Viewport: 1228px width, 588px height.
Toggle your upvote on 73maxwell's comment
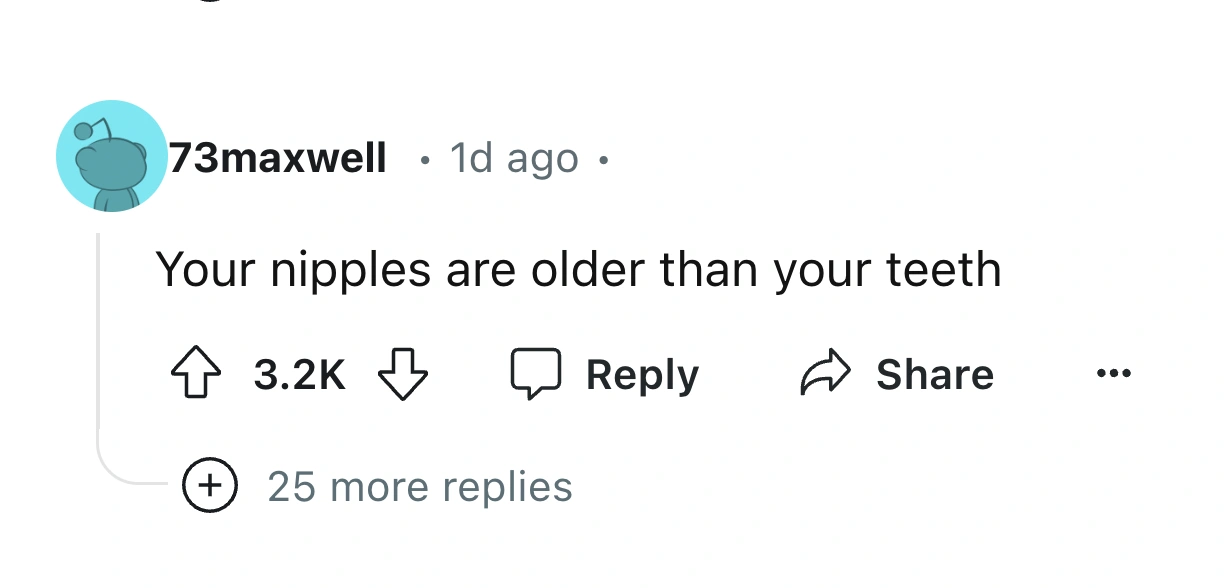(x=197, y=374)
